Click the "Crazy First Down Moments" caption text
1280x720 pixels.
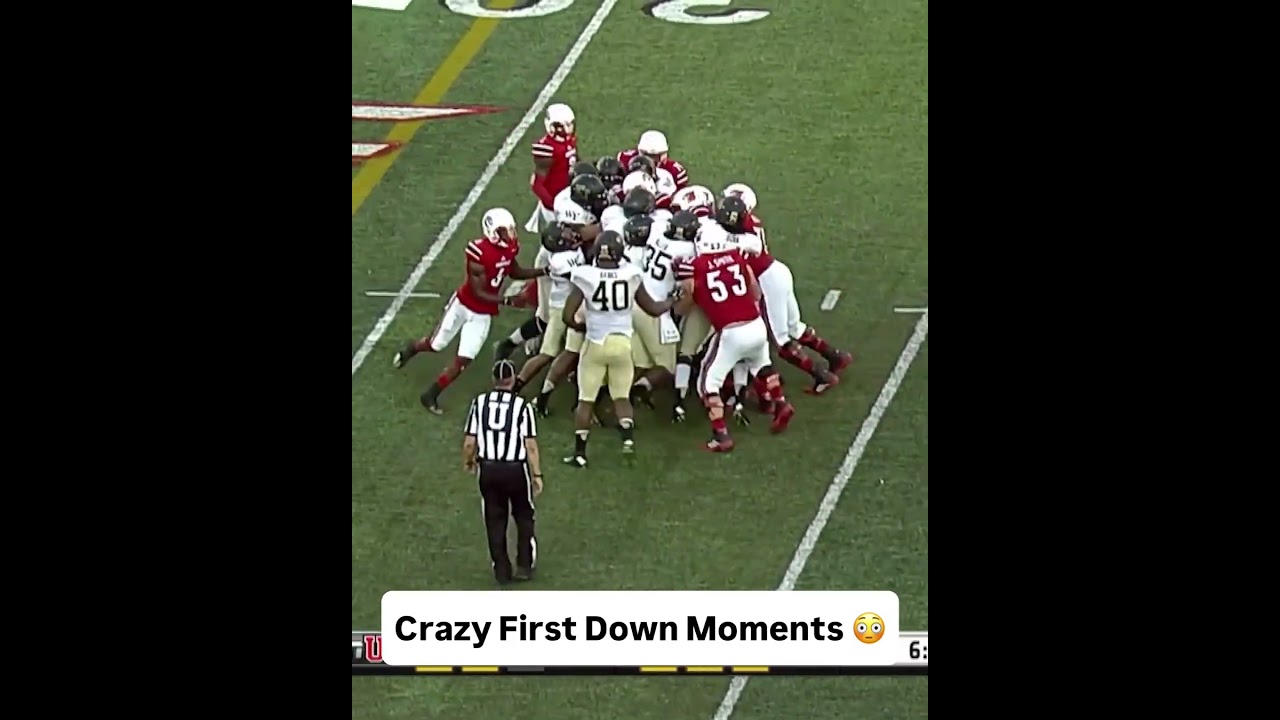pos(619,628)
